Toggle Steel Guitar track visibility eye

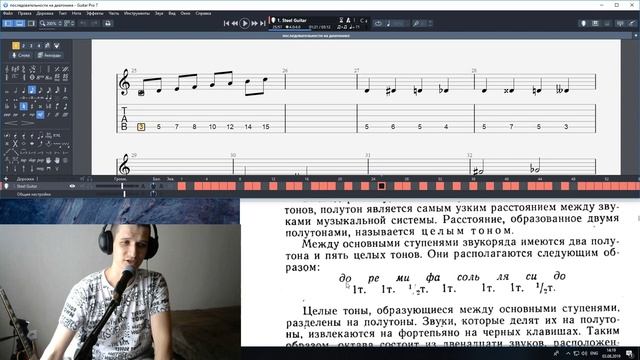pyautogui.click(x=72, y=186)
